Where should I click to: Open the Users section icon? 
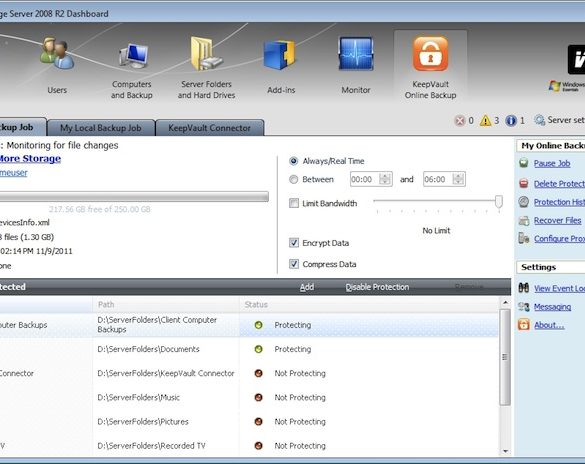click(x=57, y=53)
